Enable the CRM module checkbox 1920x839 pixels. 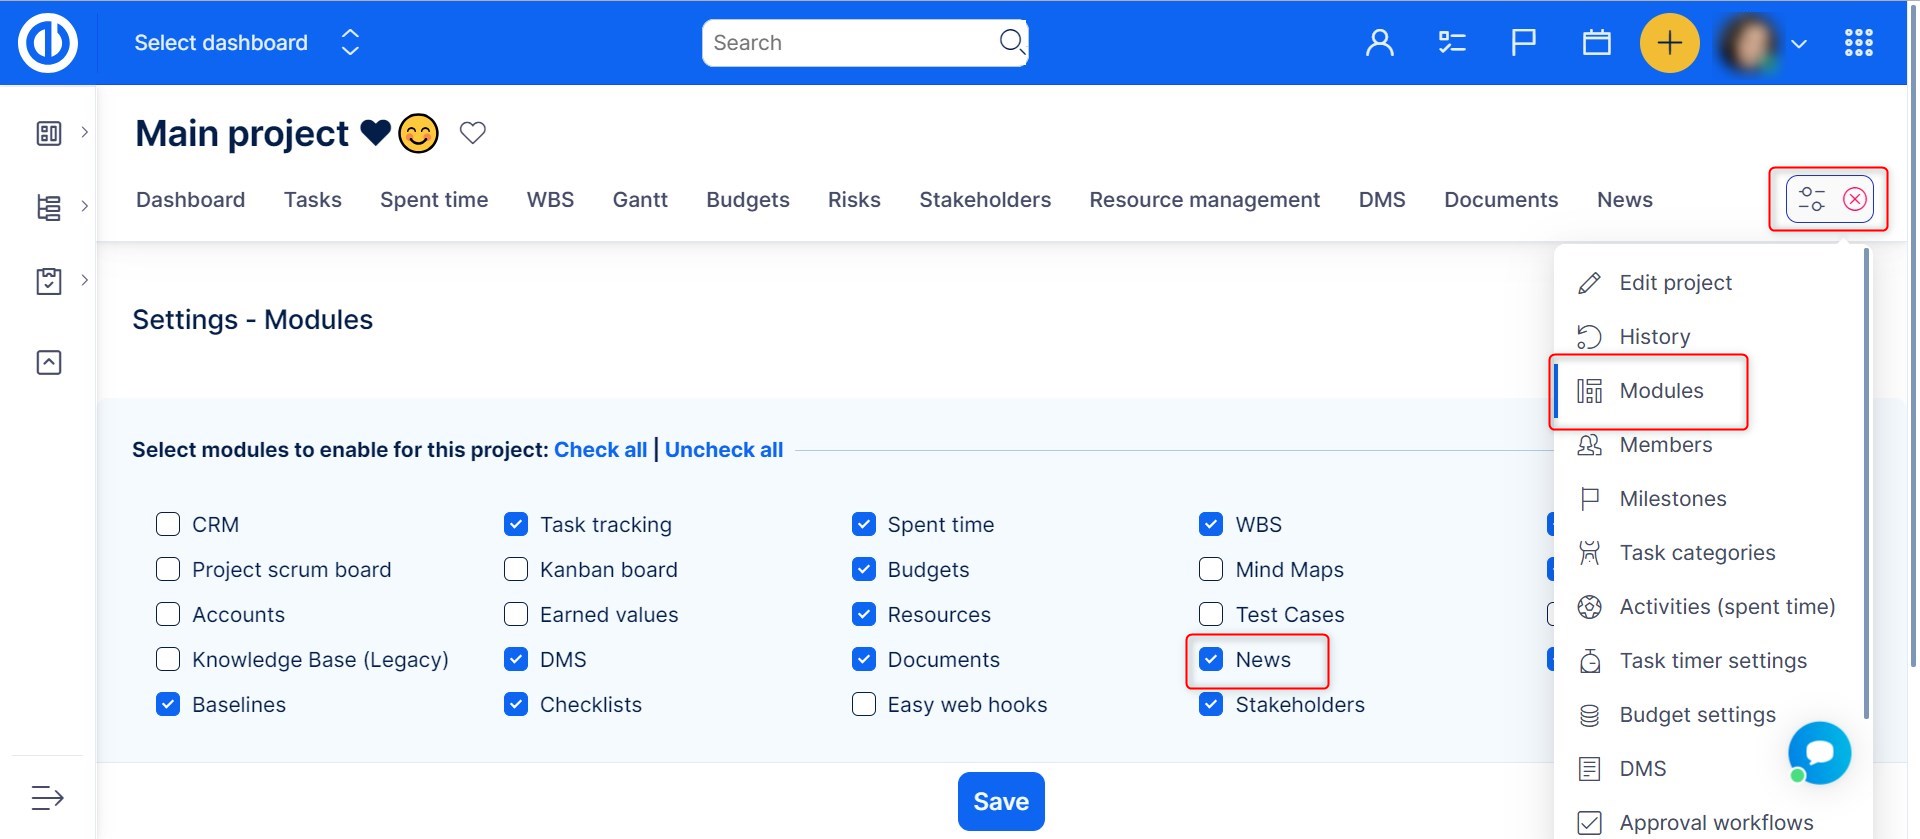[168, 525]
